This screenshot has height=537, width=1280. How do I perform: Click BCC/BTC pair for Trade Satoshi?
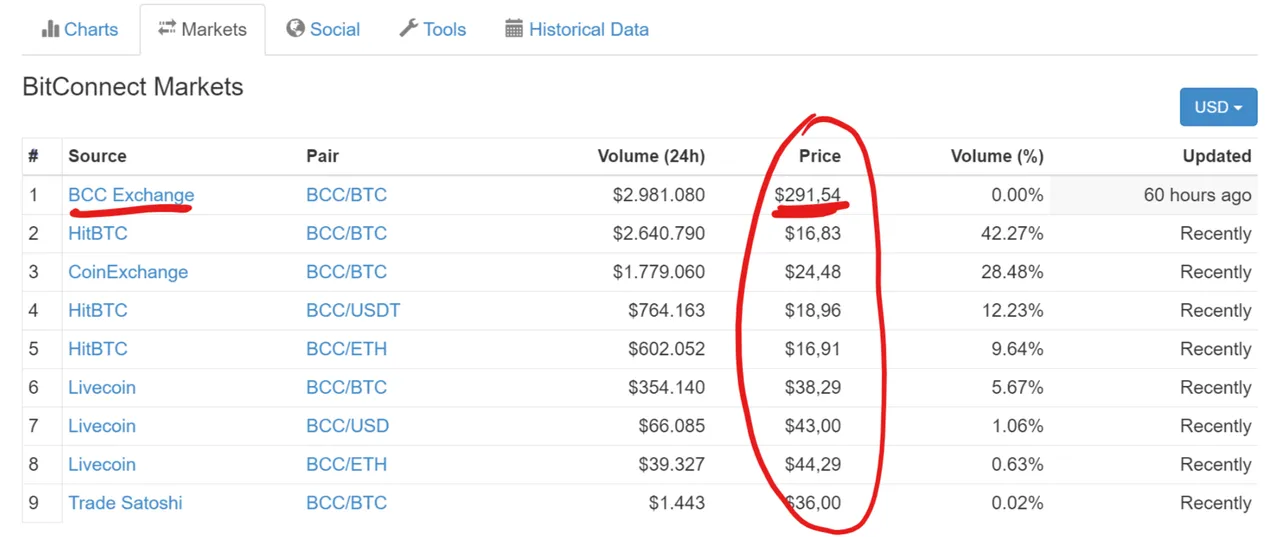pyautogui.click(x=346, y=503)
